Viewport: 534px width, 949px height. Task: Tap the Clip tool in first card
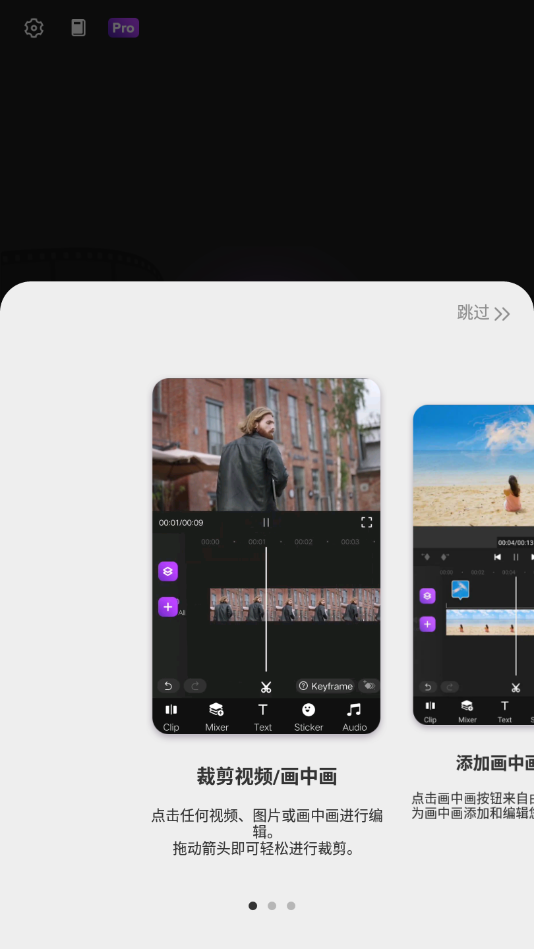[171, 717]
